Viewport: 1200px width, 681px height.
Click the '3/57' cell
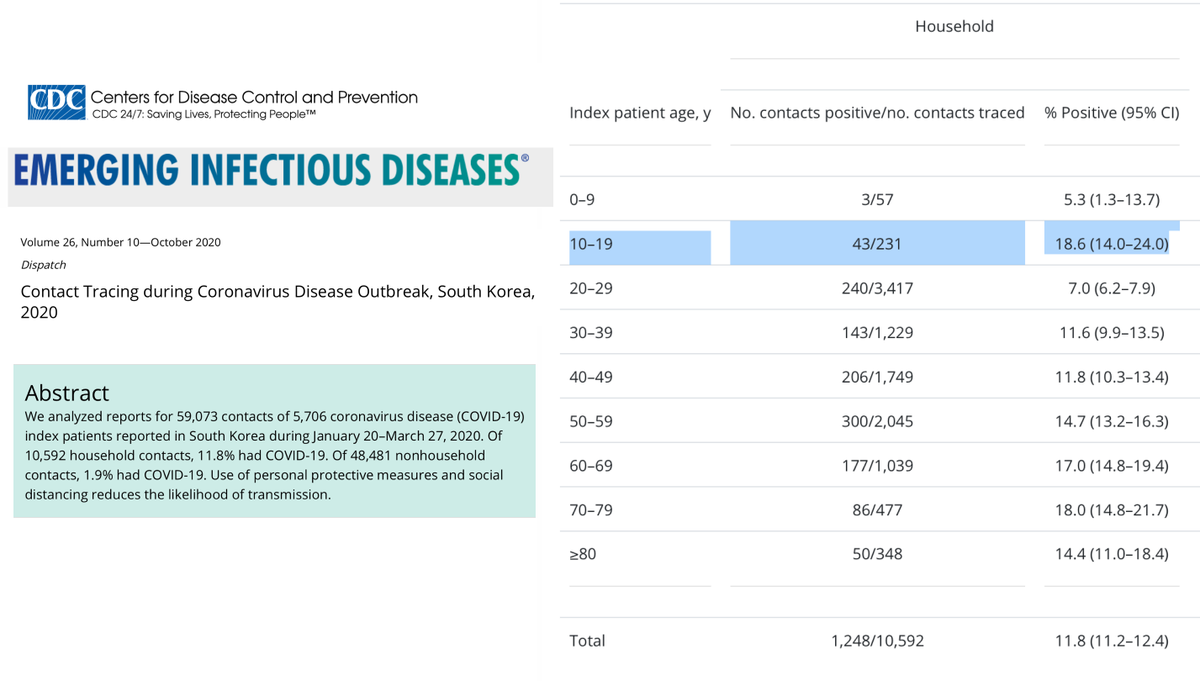tap(877, 200)
